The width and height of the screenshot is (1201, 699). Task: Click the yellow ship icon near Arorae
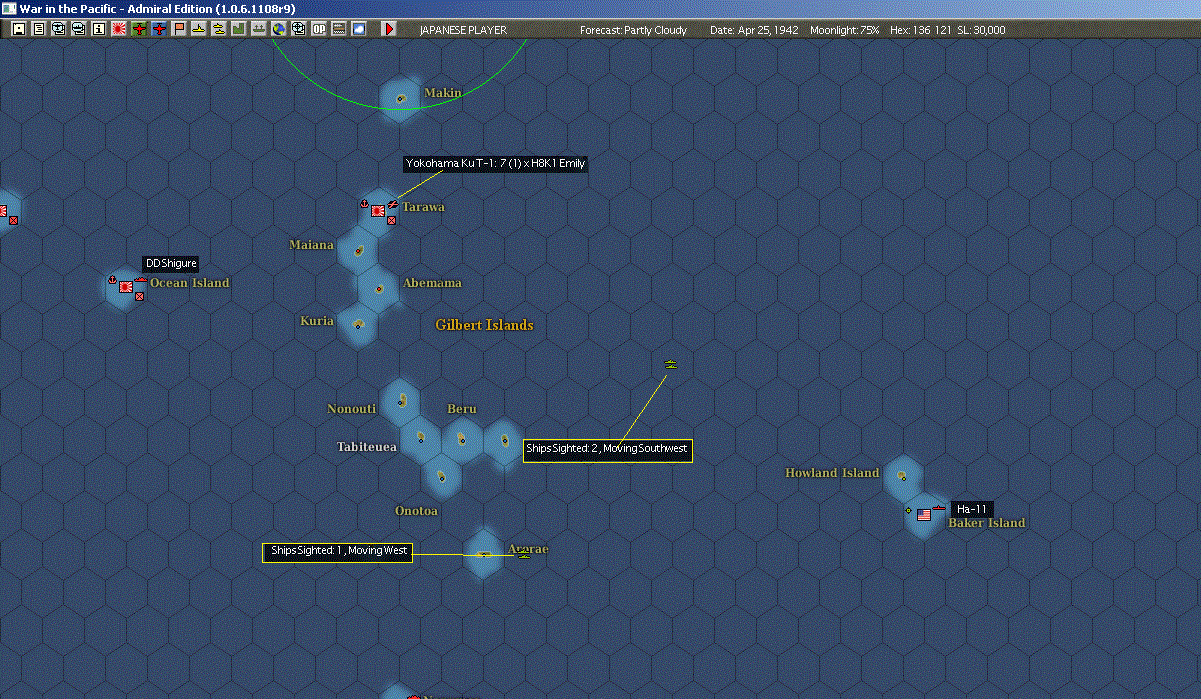524,553
